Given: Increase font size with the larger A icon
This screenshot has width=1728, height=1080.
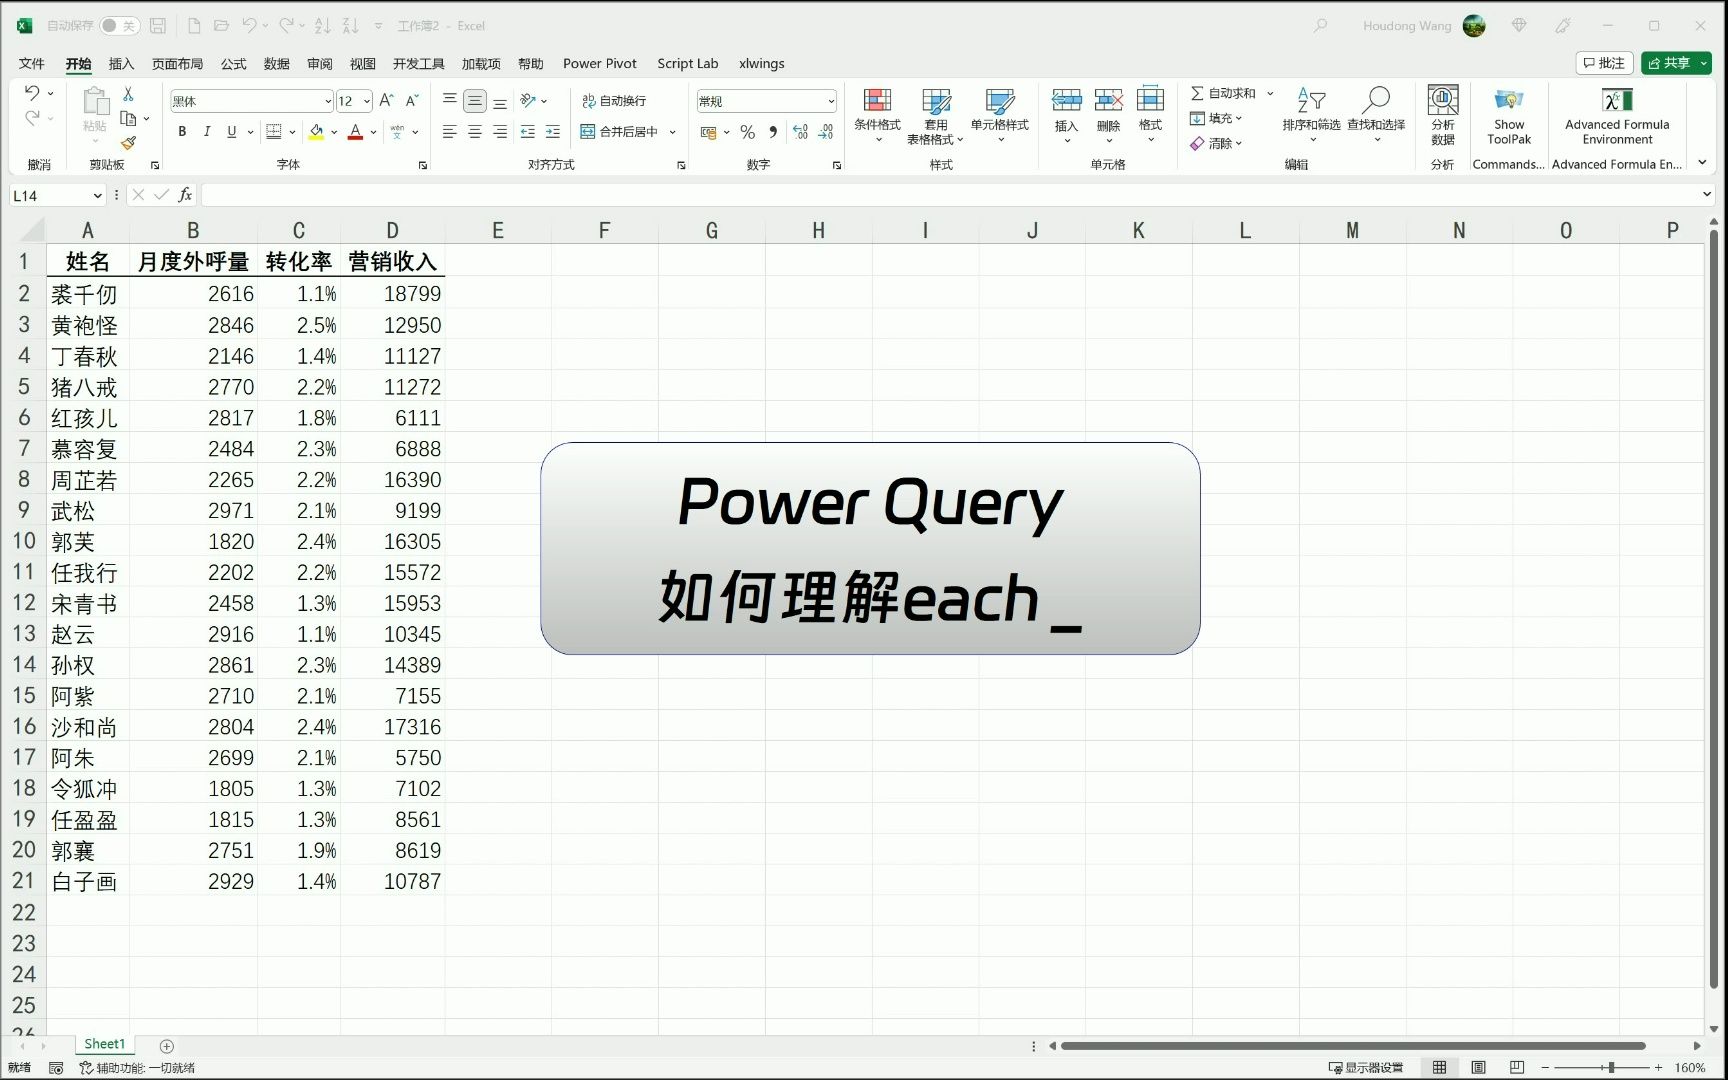Looking at the screenshot, I should coord(386,101).
